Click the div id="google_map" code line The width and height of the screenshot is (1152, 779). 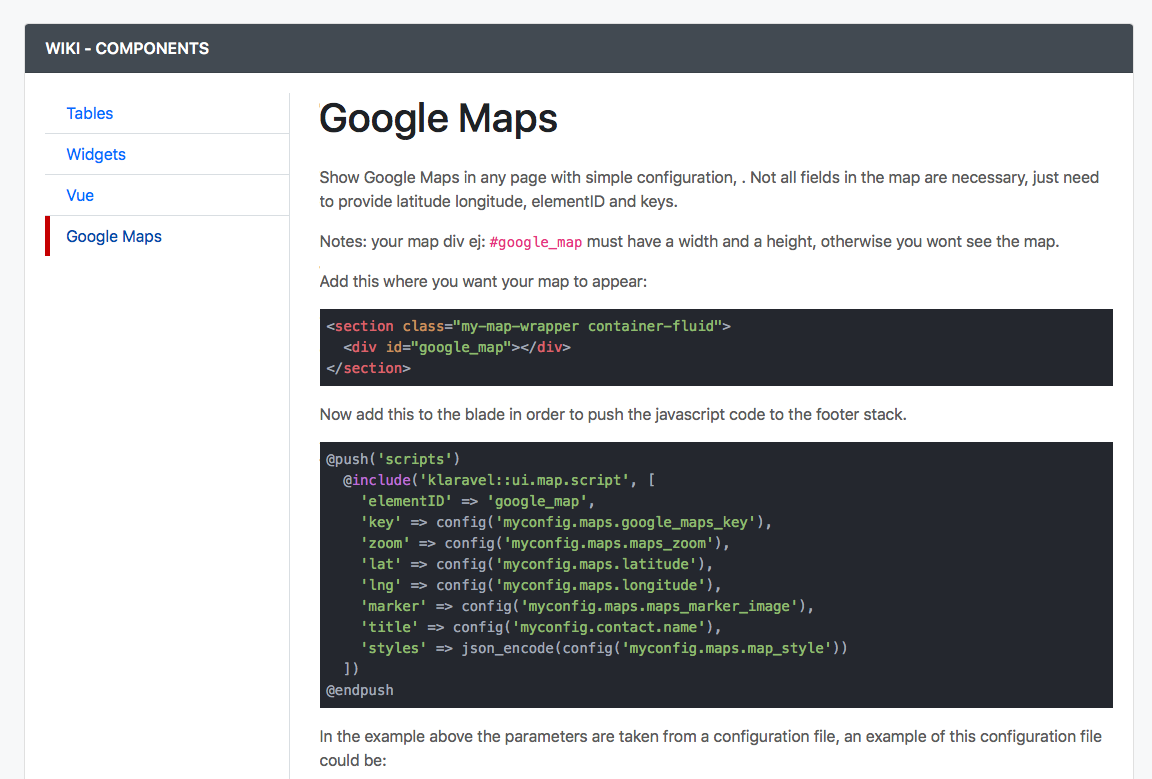(456, 347)
